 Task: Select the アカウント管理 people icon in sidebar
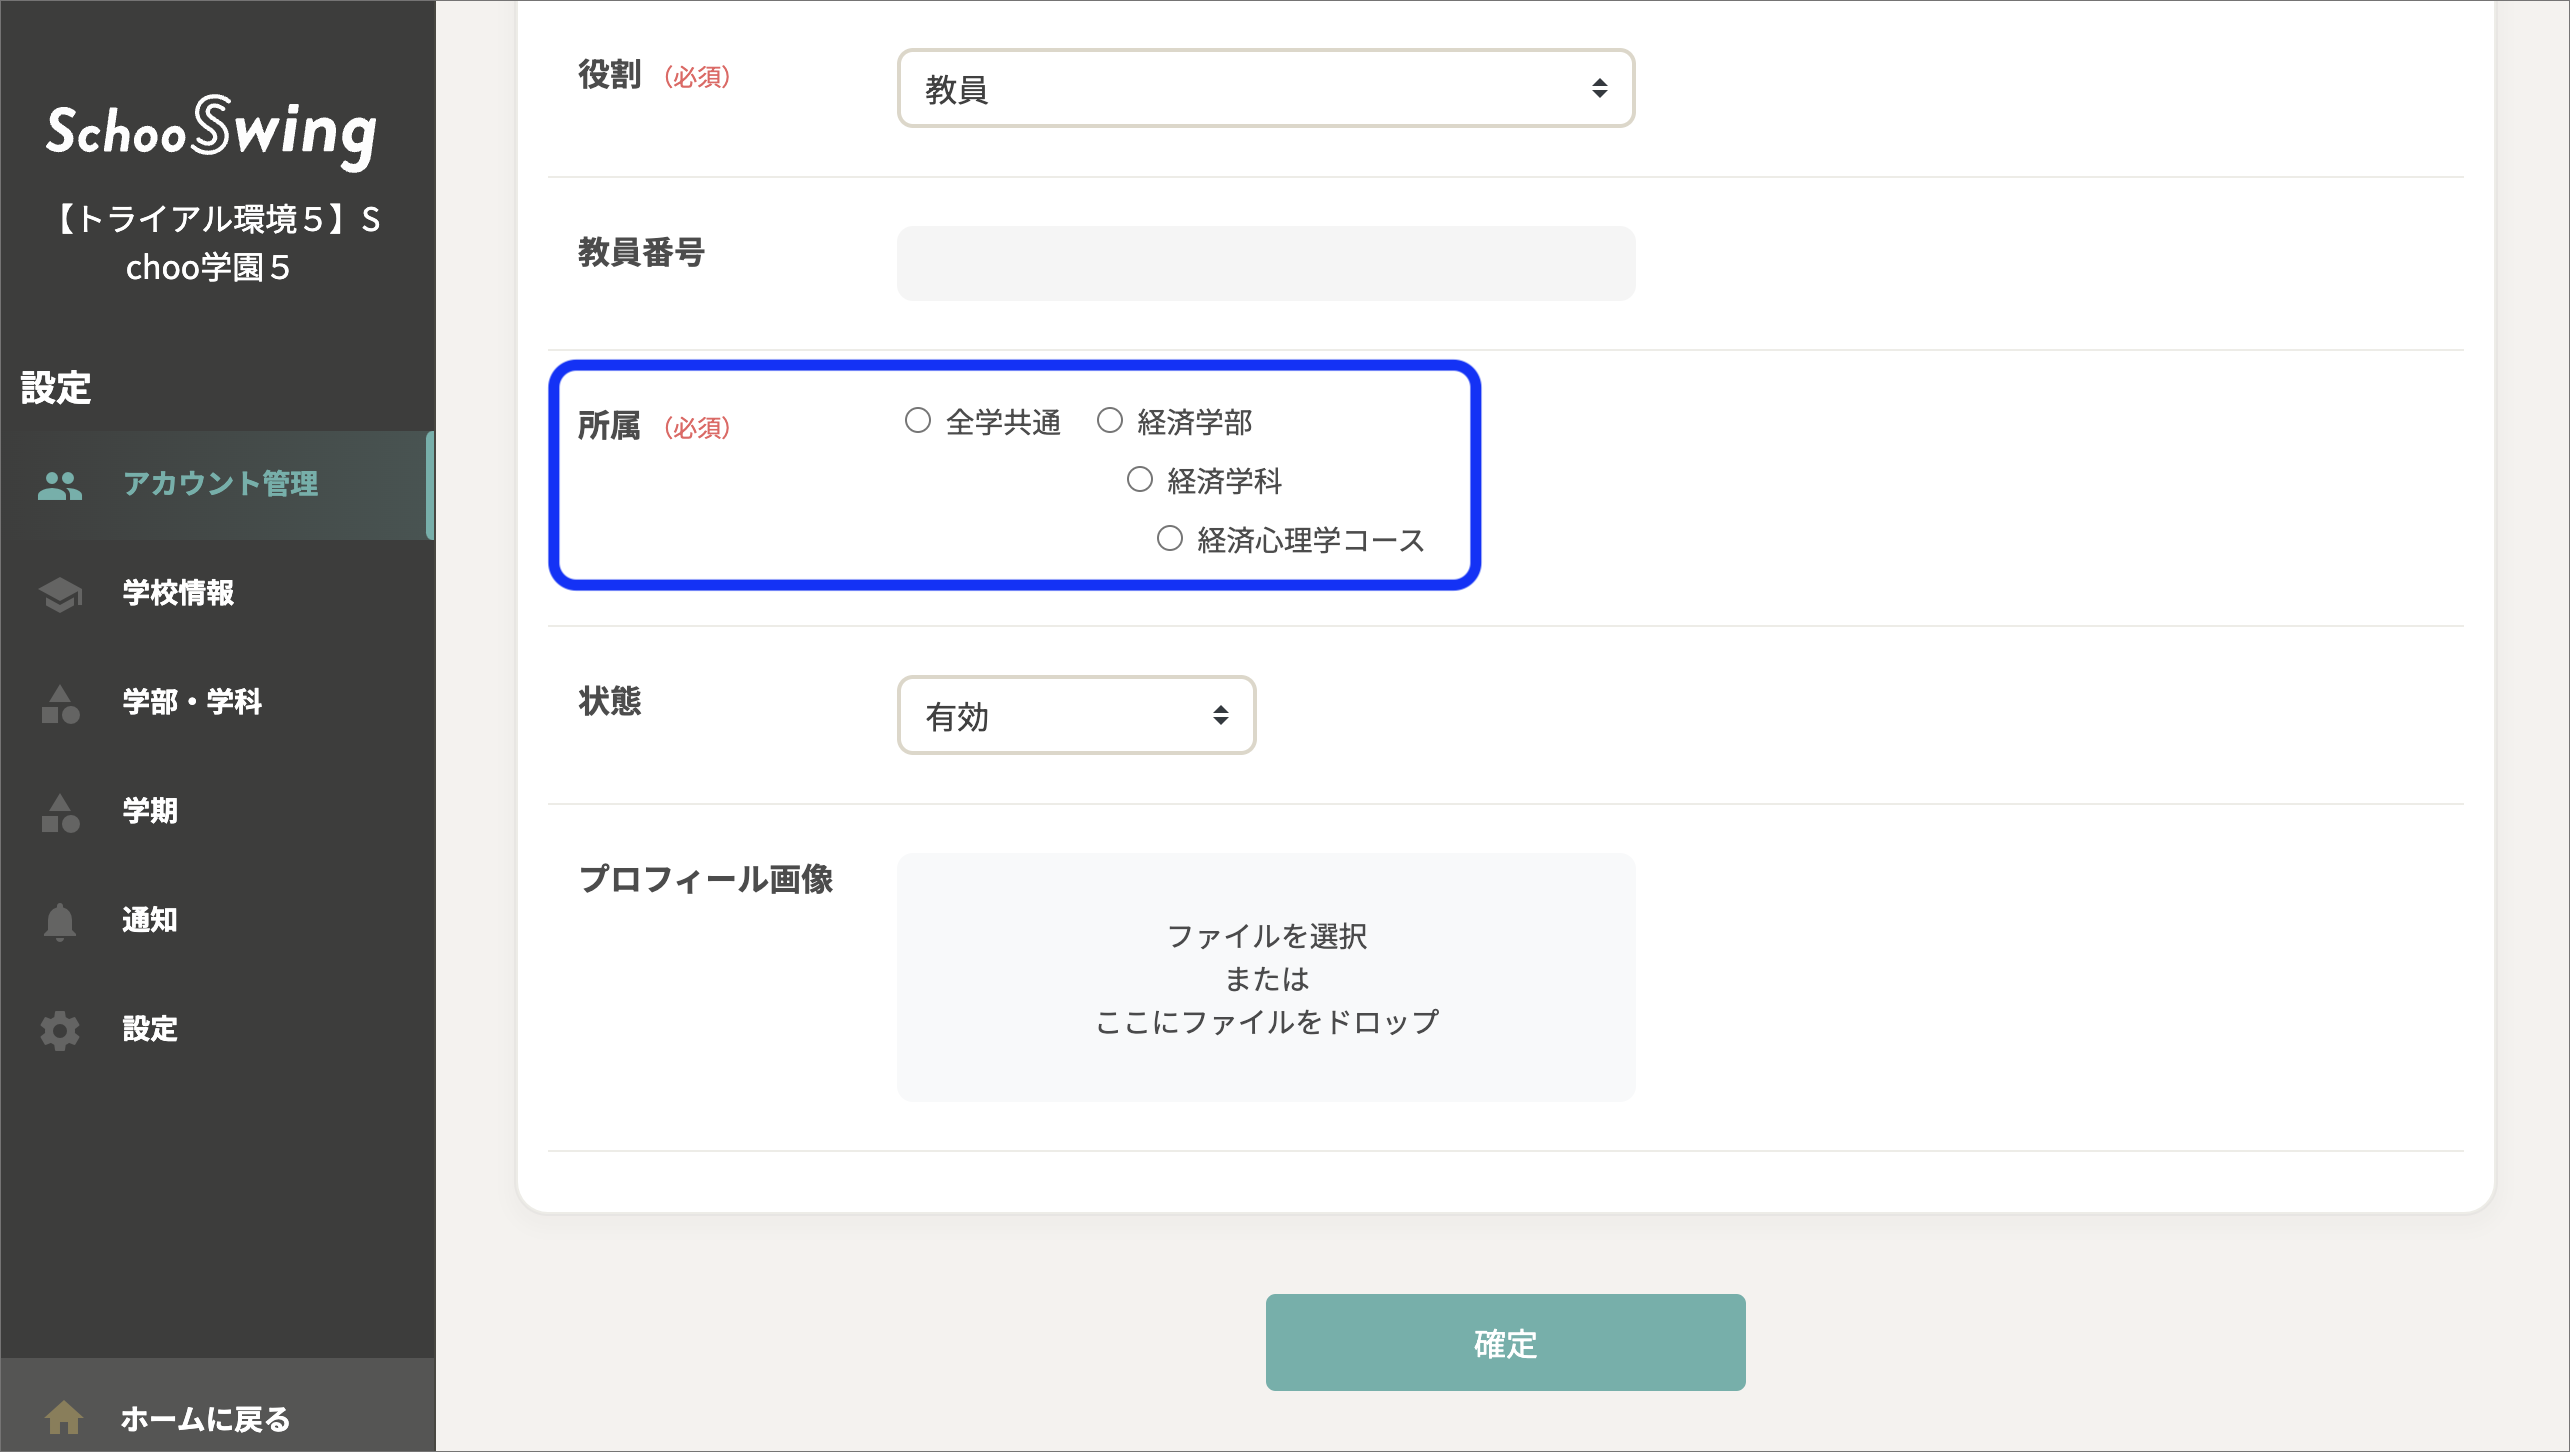pyautogui.click(x=60, y=486)
